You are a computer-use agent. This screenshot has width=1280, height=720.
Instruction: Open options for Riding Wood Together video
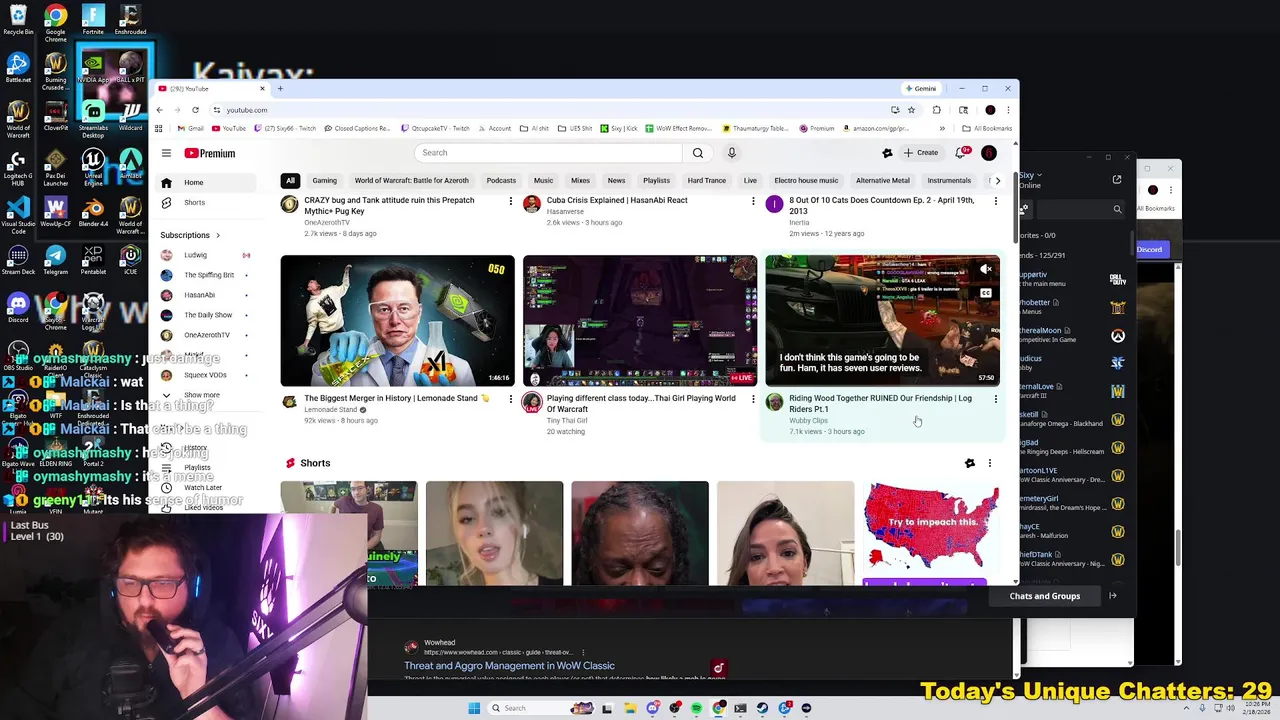coord(995,399)
